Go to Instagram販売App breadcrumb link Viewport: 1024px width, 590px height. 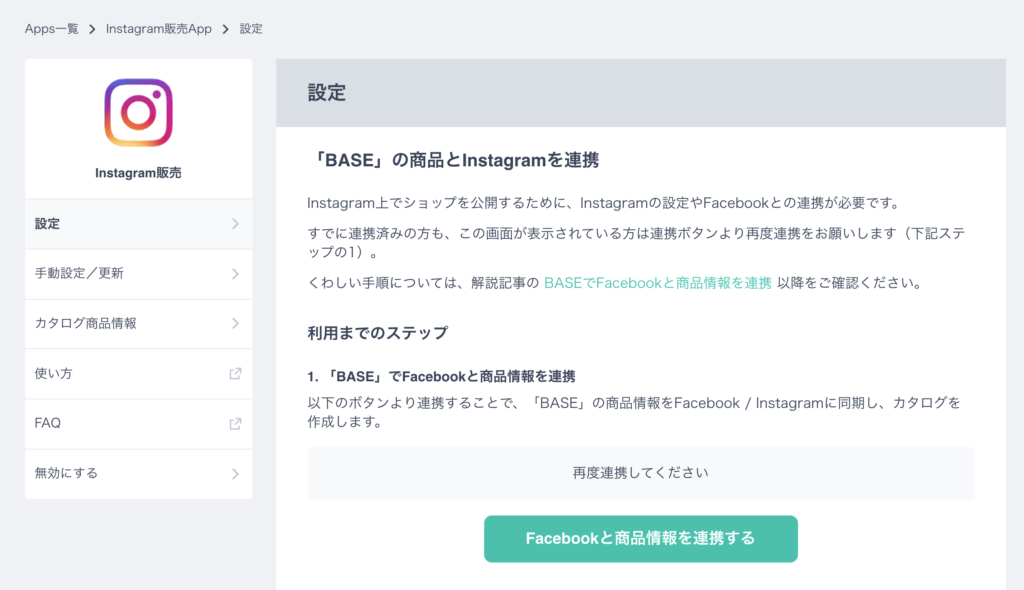[x=159, y=29]
